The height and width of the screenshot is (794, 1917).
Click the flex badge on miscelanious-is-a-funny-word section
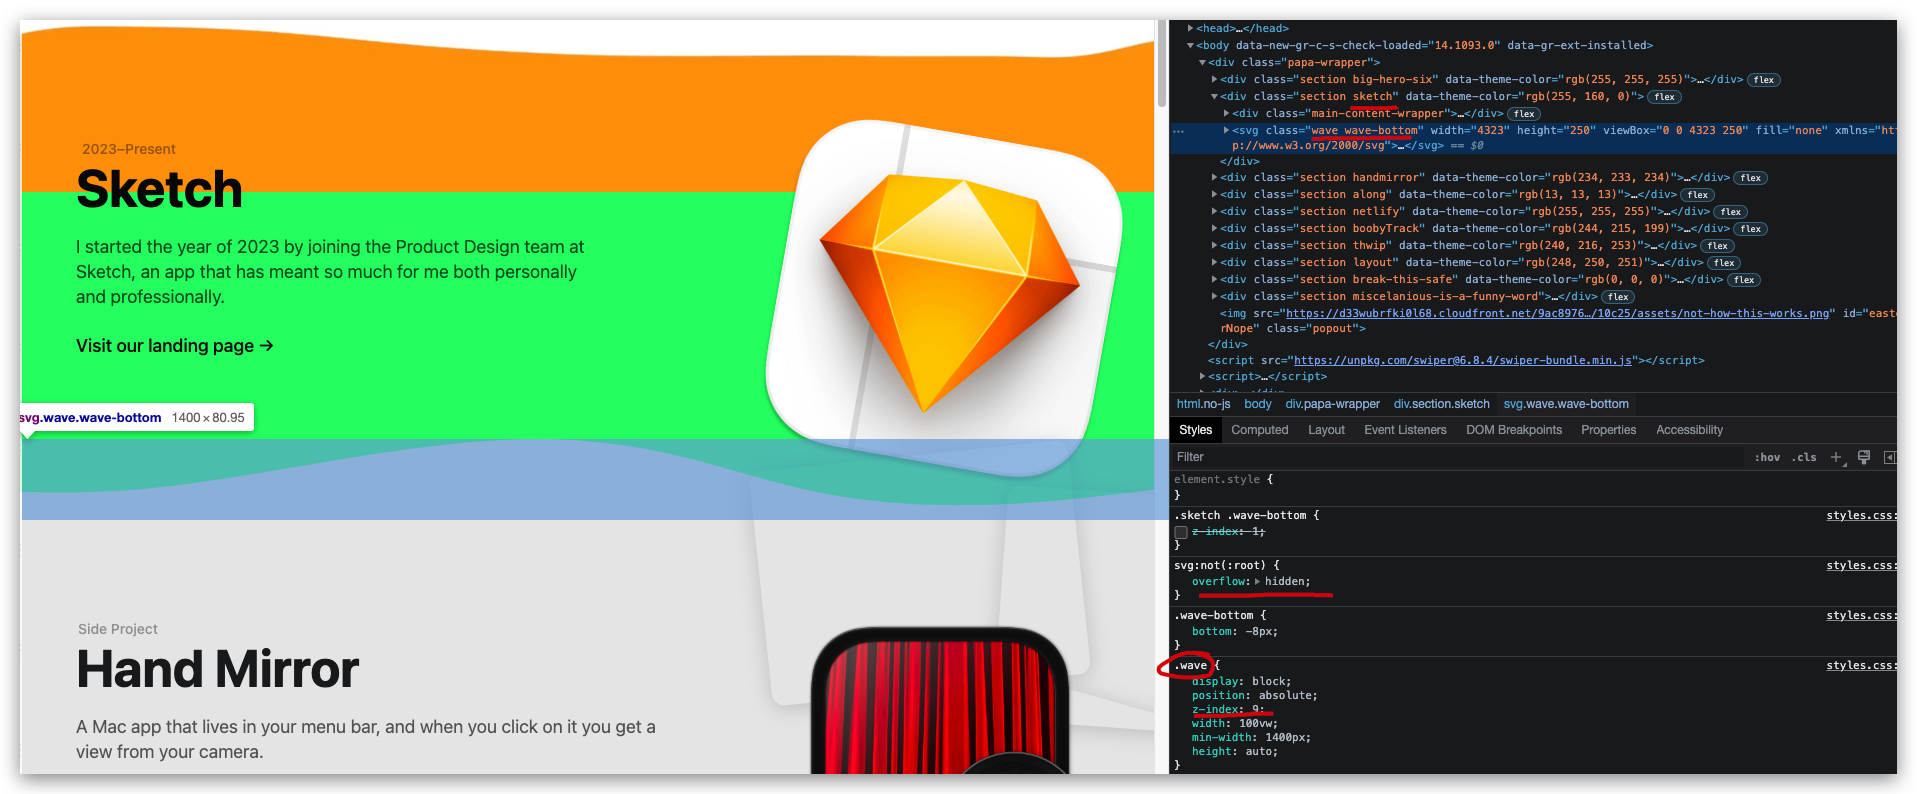tap(1618, 297)
